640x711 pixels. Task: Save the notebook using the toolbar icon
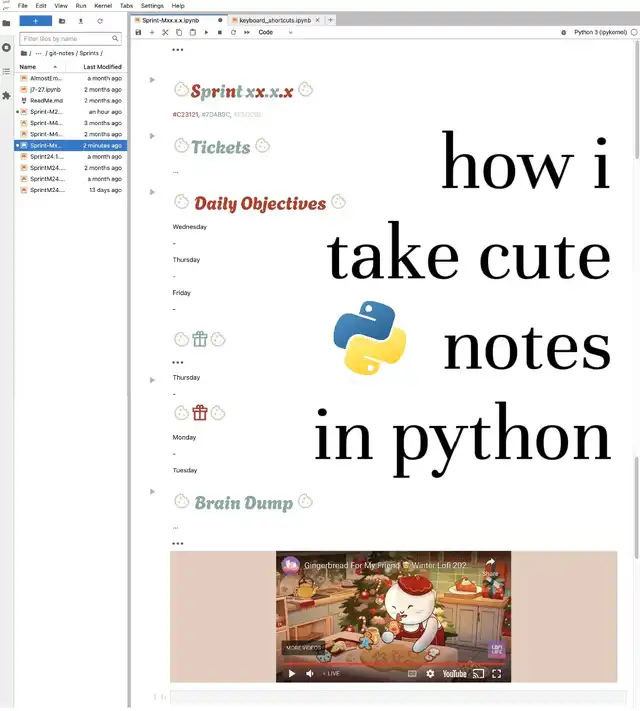pos(138,32)
